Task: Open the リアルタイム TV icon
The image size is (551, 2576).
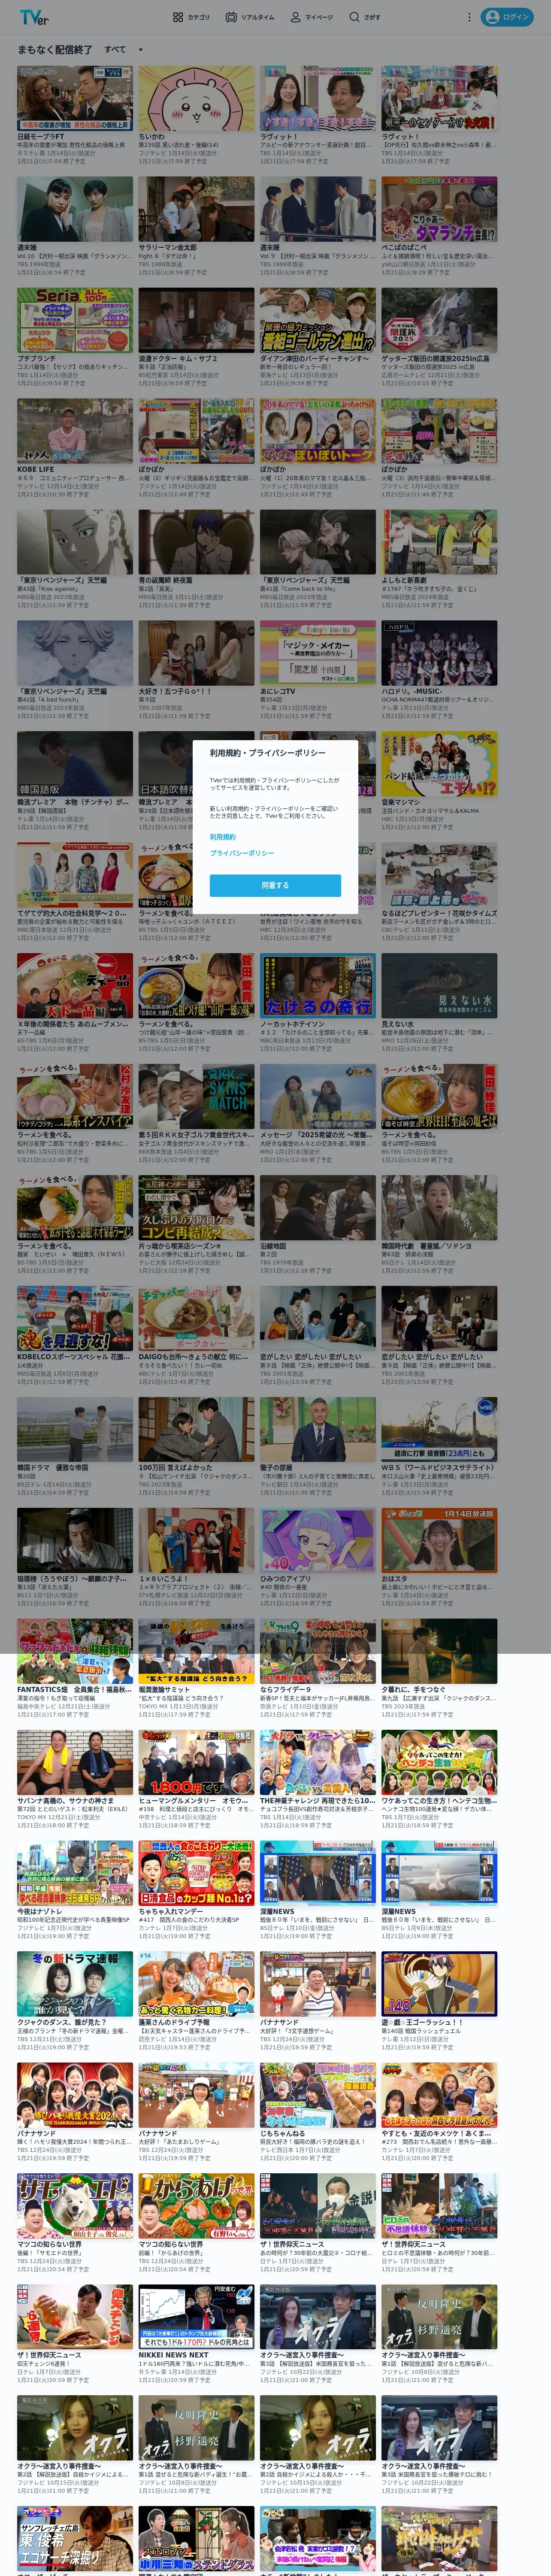Action: 231,17
